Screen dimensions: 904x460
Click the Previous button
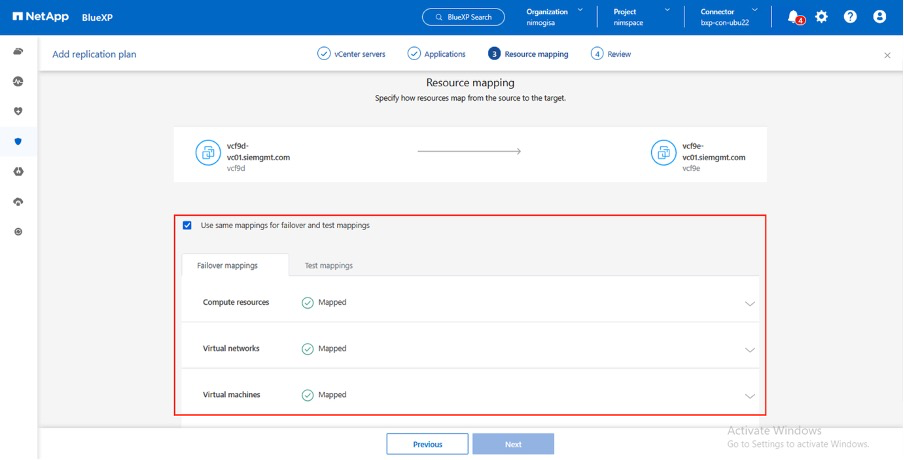tap(427, 444)
